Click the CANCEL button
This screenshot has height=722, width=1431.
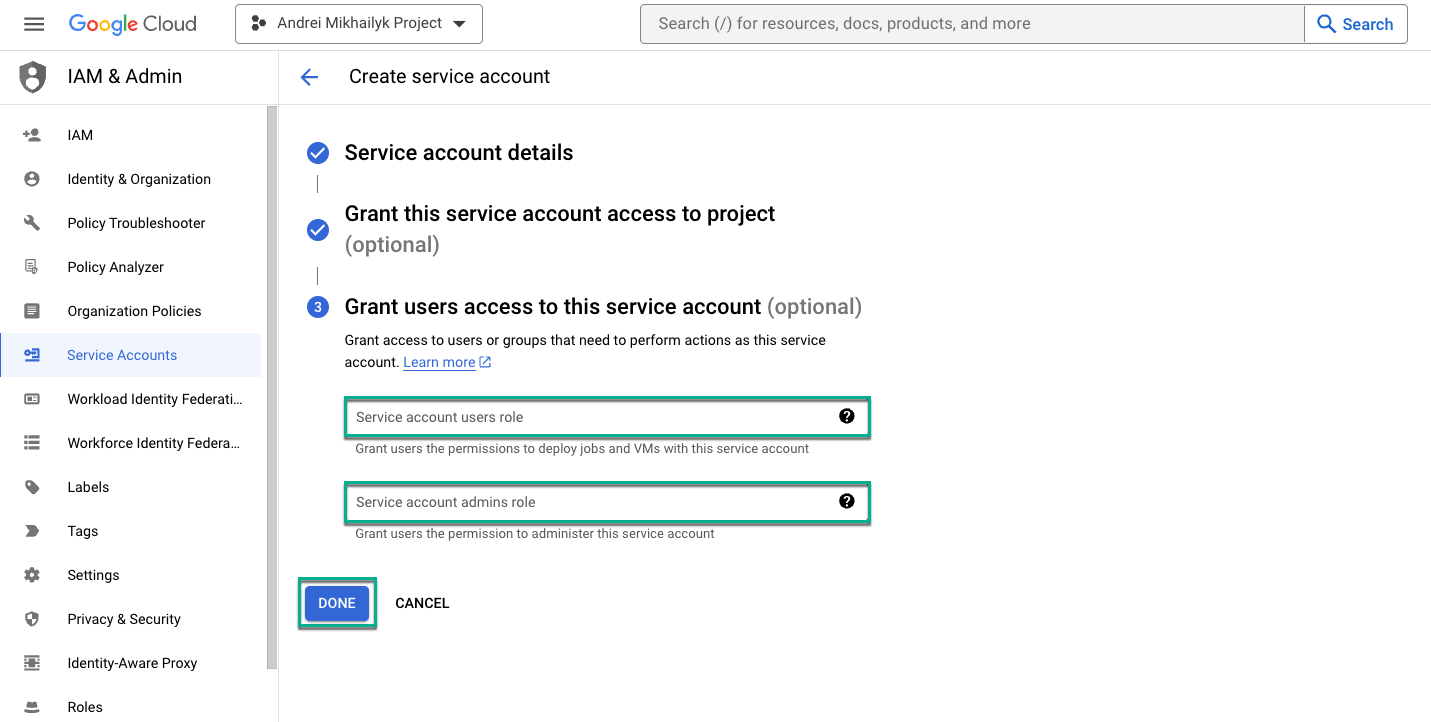(422, 603)
